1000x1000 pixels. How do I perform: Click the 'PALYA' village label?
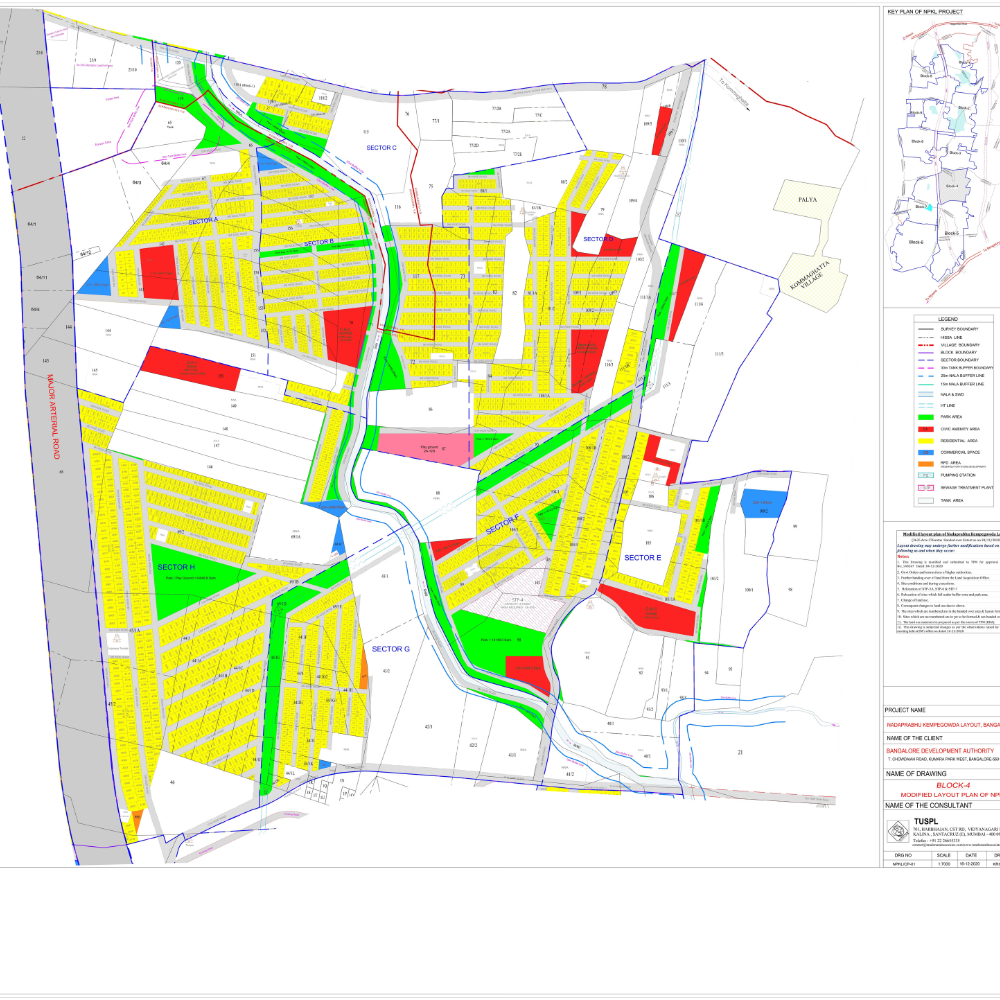coord(807,200)
